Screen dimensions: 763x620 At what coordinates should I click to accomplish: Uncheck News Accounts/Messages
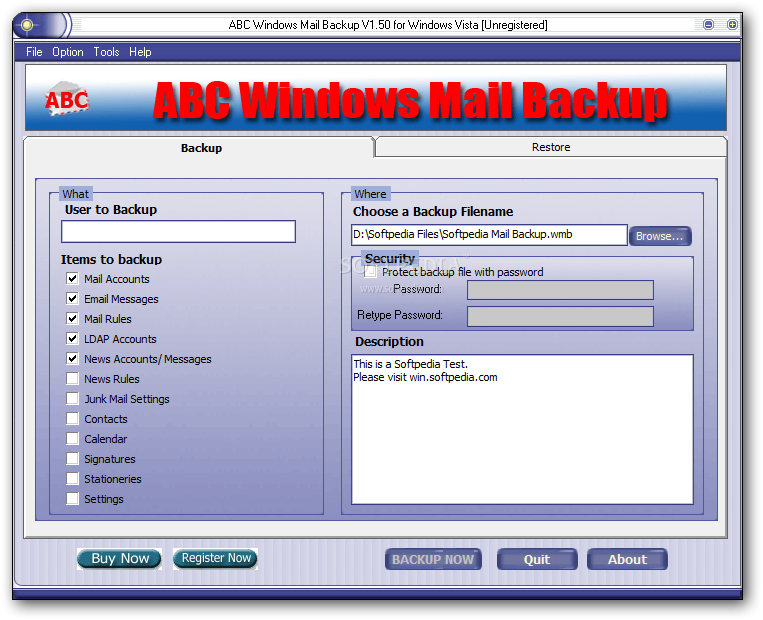(73, 359)
